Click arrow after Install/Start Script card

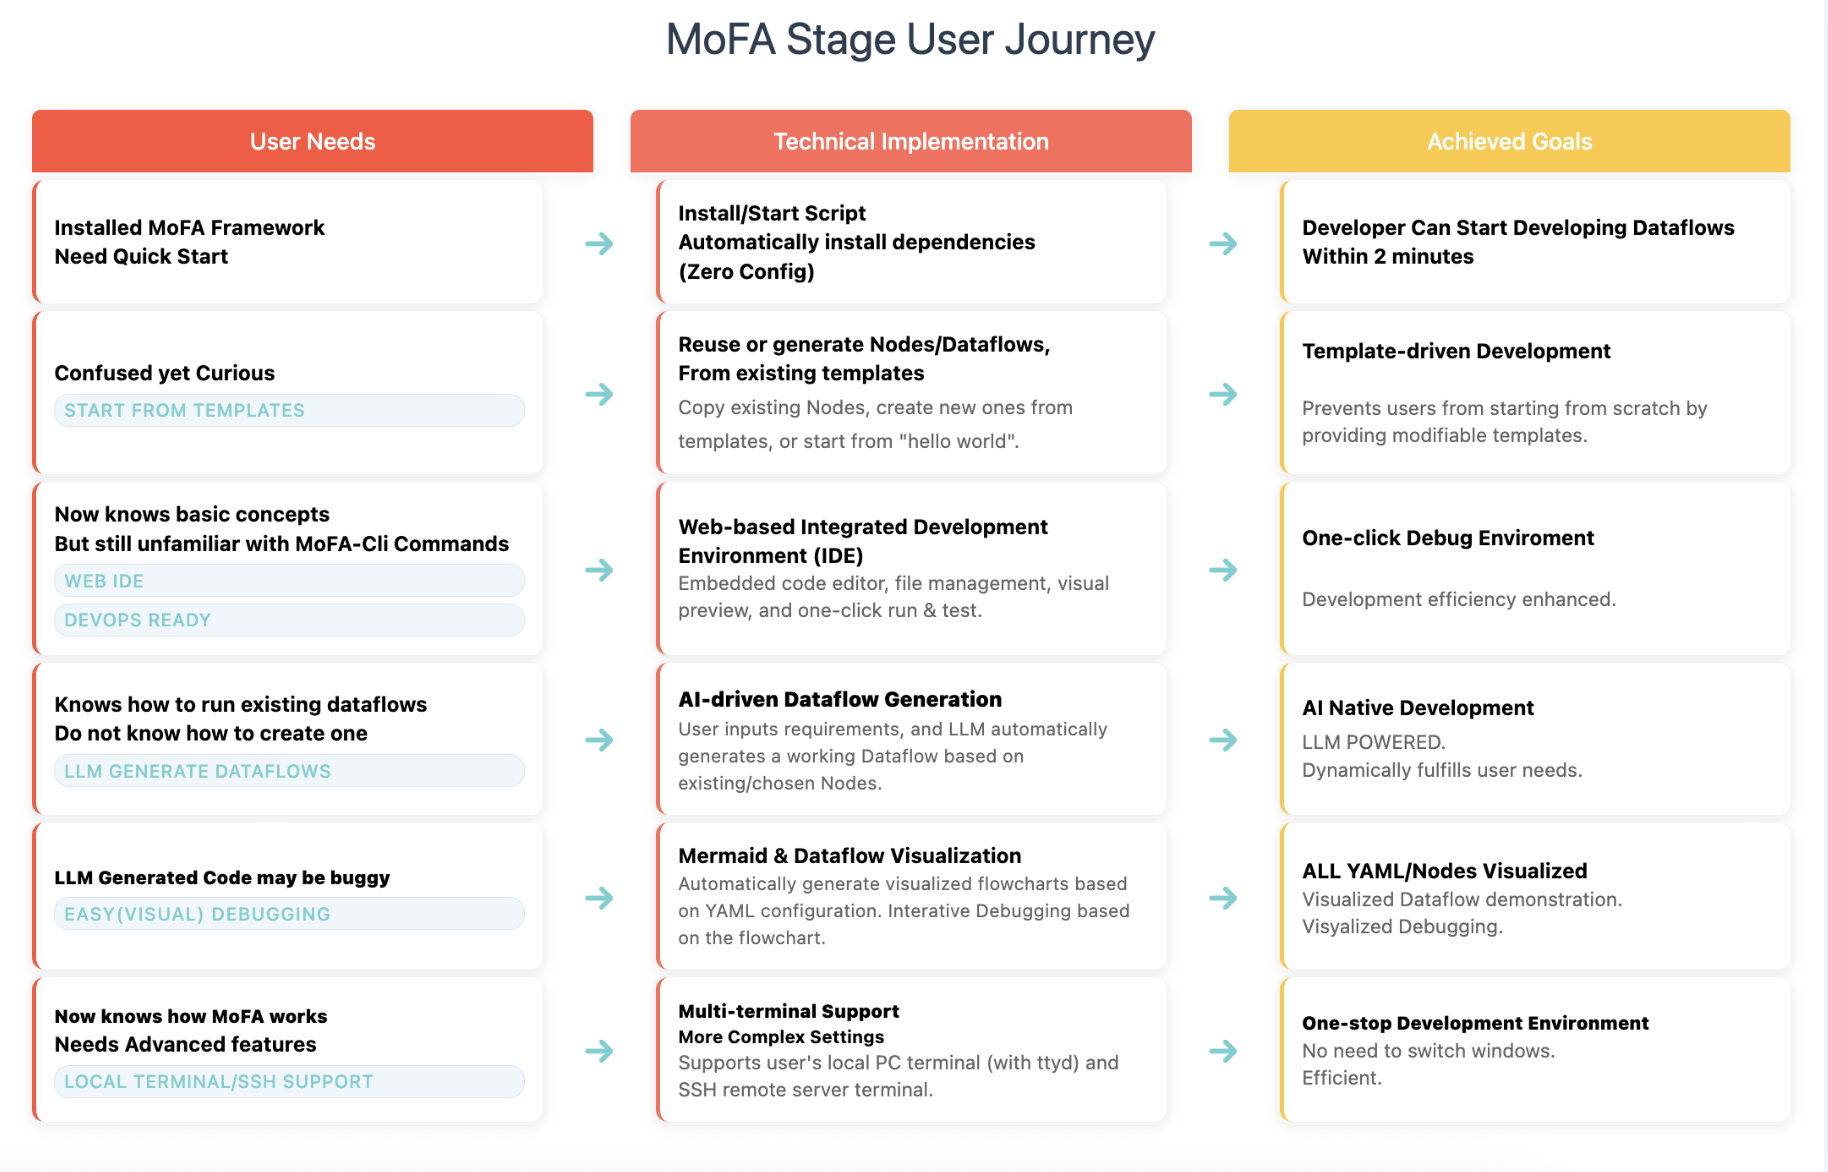pyautogui.click(x=1223, y=243)
